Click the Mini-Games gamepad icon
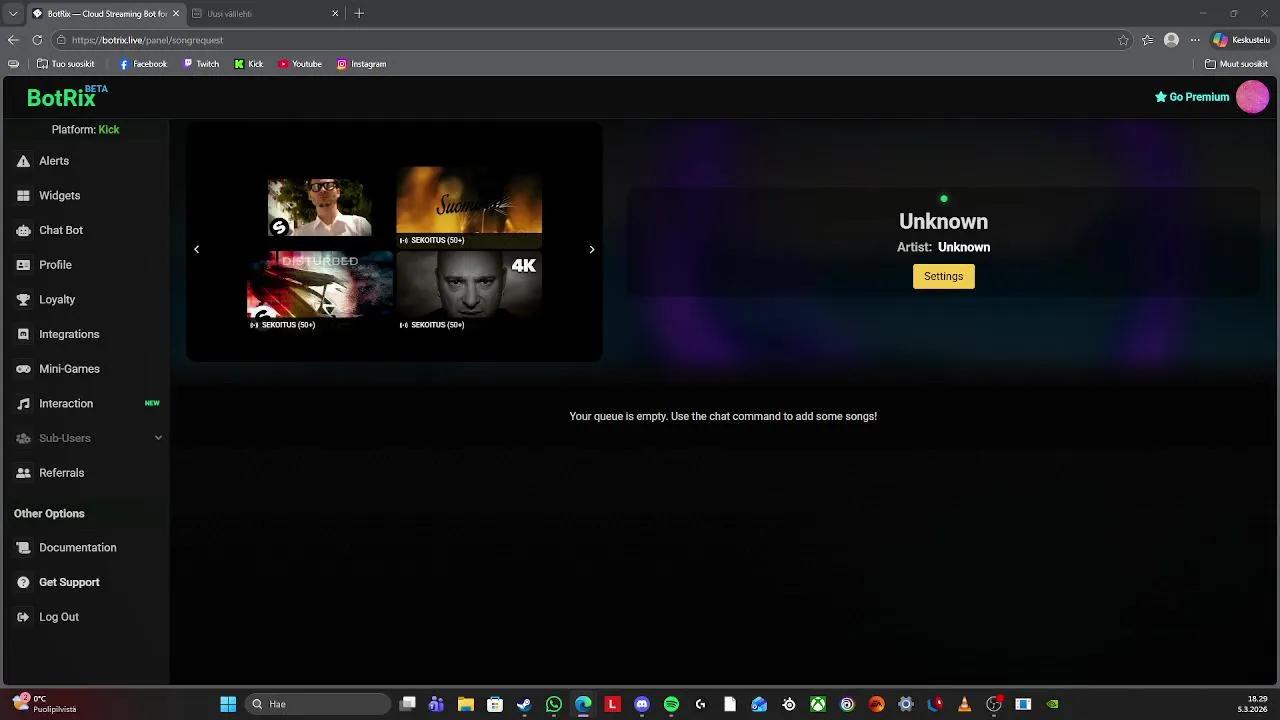1280x720 pixels. pos(23,369)
